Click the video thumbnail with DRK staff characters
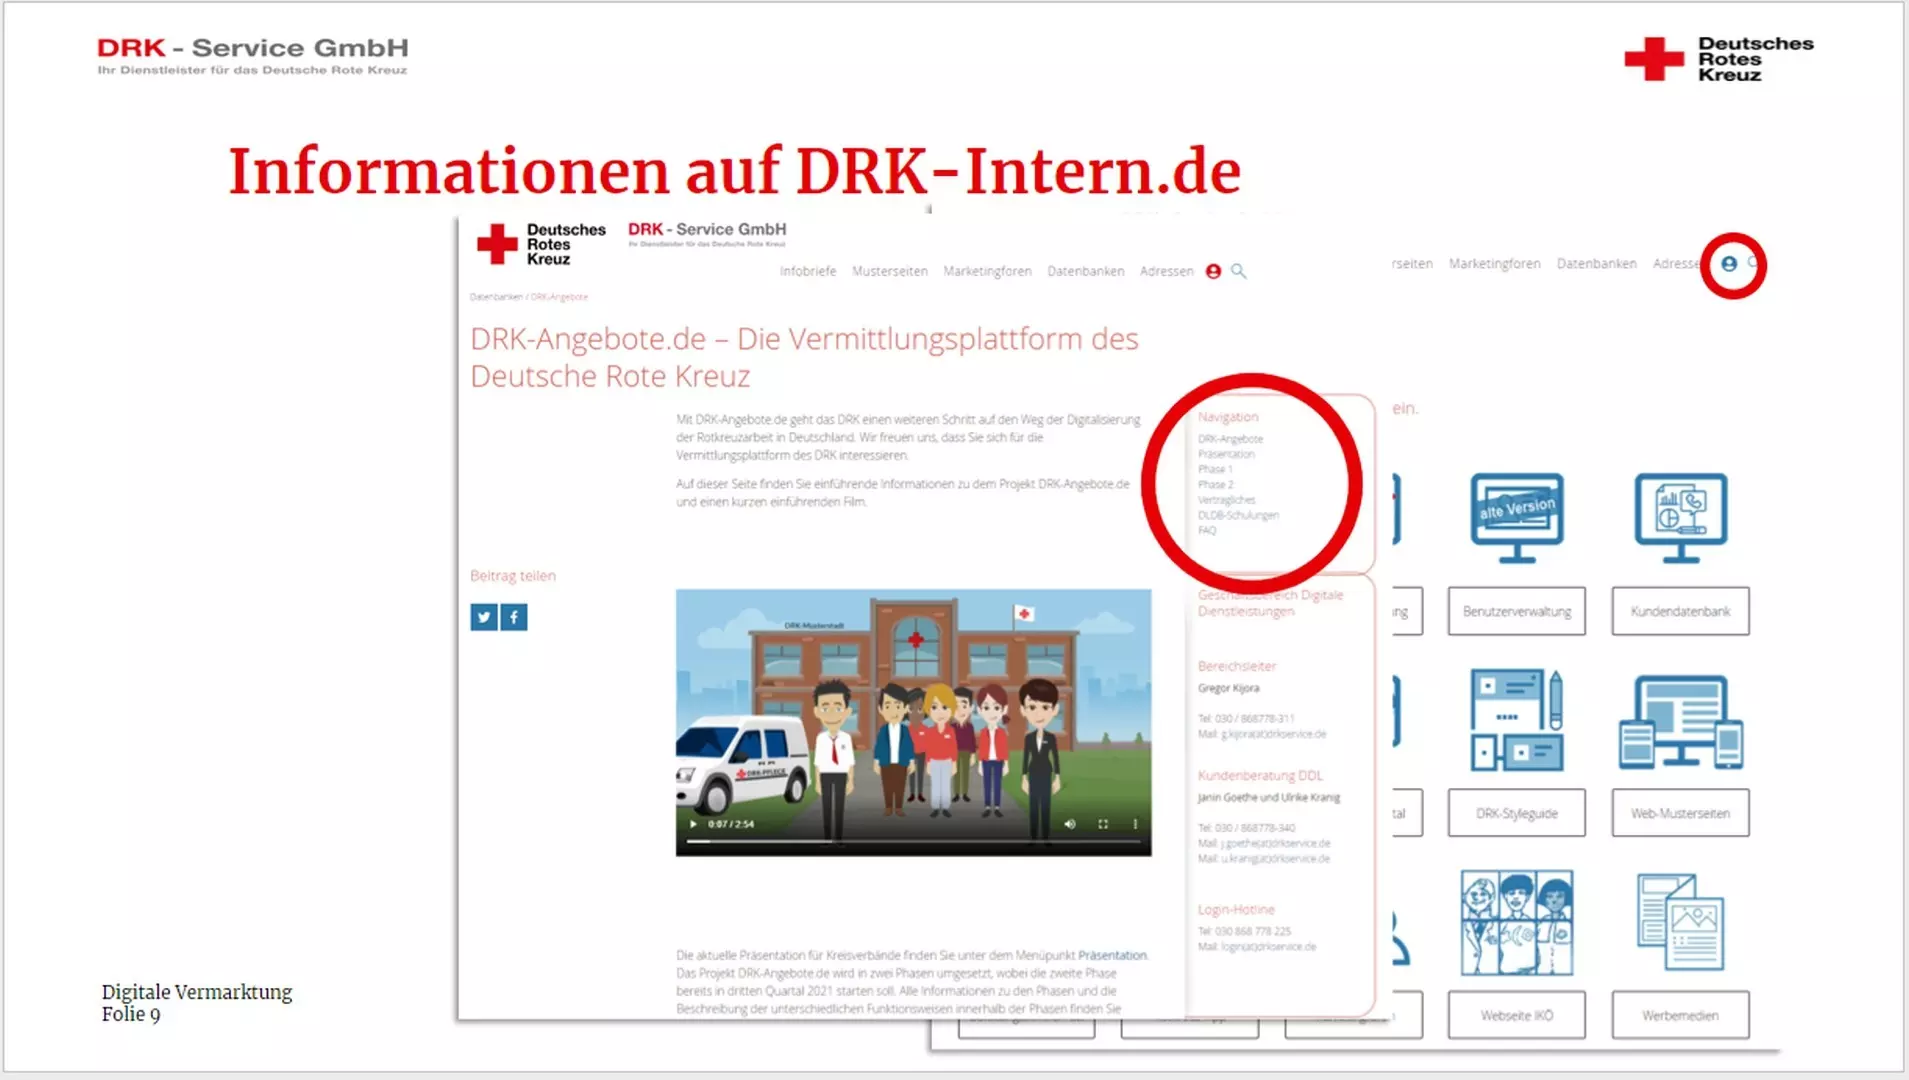The image size is (1909, 1080). [x=913, y=722]
